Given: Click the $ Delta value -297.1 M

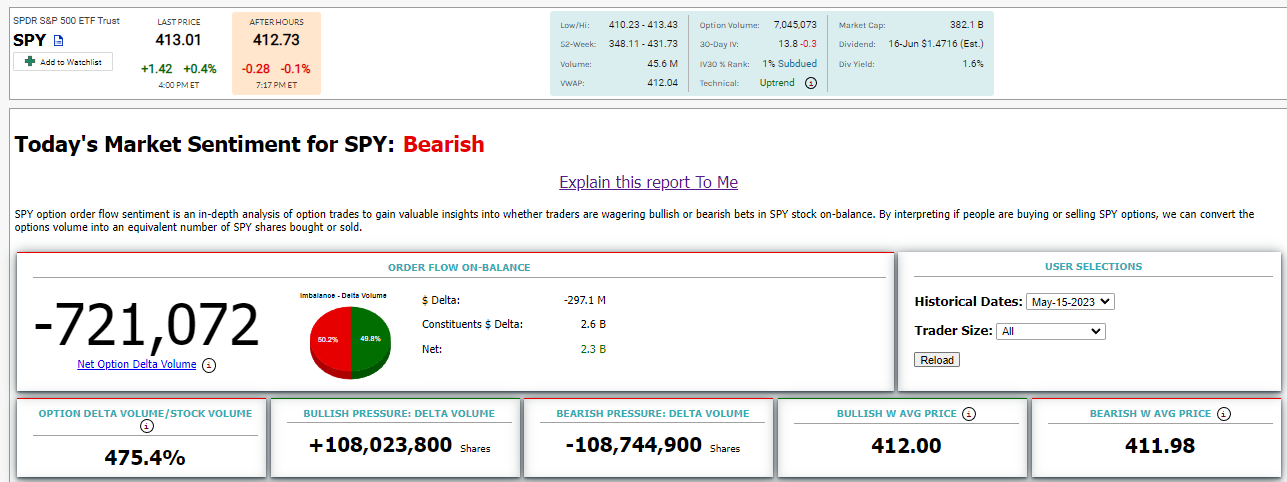Looking at the screenshot, I should click(x=584, y=299).
